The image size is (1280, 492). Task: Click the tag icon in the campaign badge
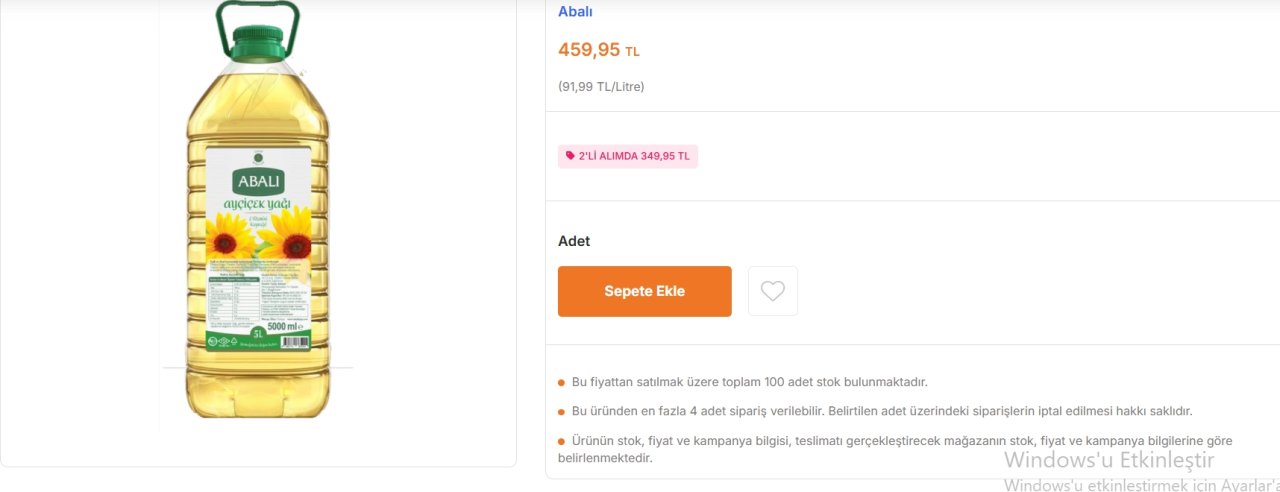[570, 156]
